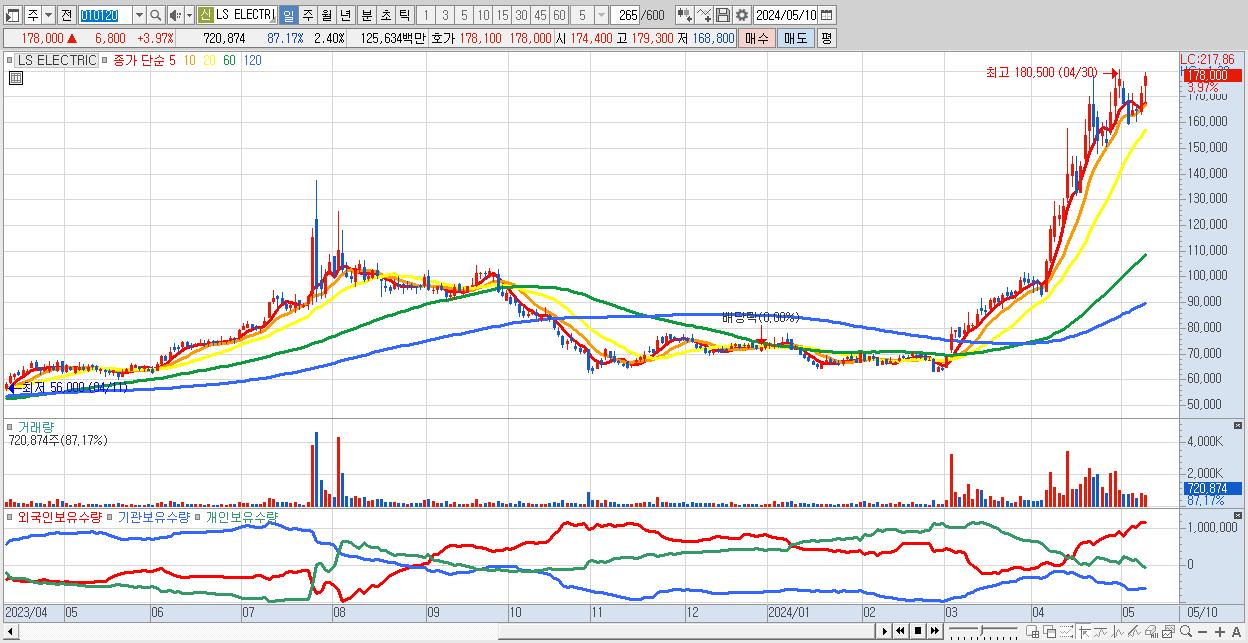1248x643 pixels.
Task: Click the data grid icon under LS ELECTRIC legend
Action: (16, 78)
